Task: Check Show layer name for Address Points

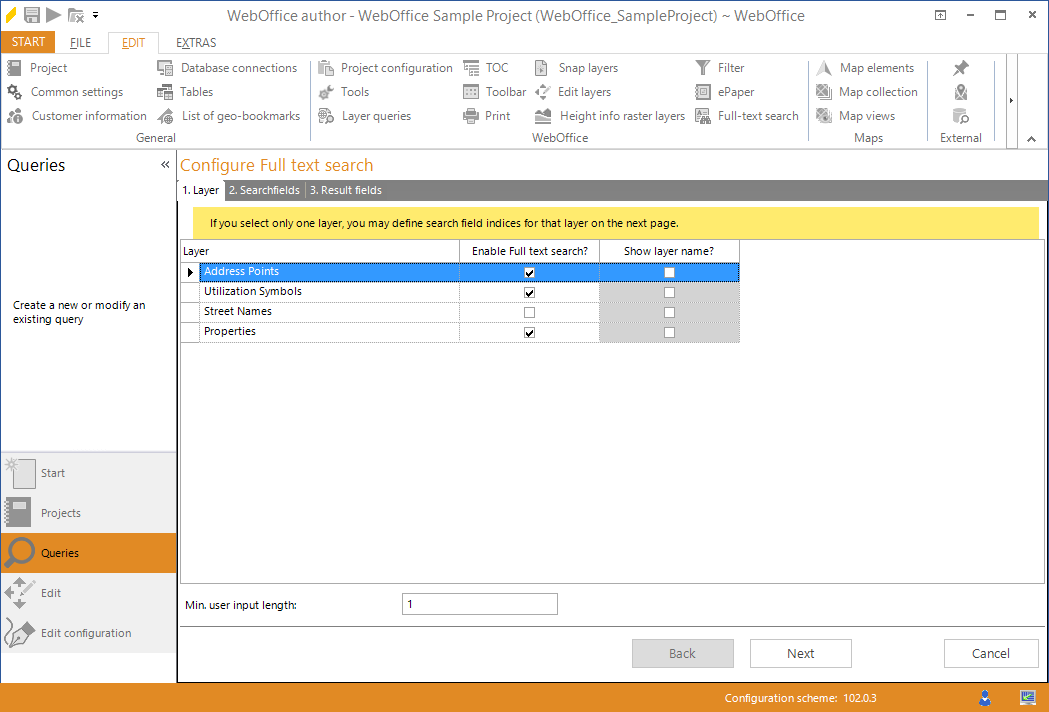Action: tap(669, 271)
